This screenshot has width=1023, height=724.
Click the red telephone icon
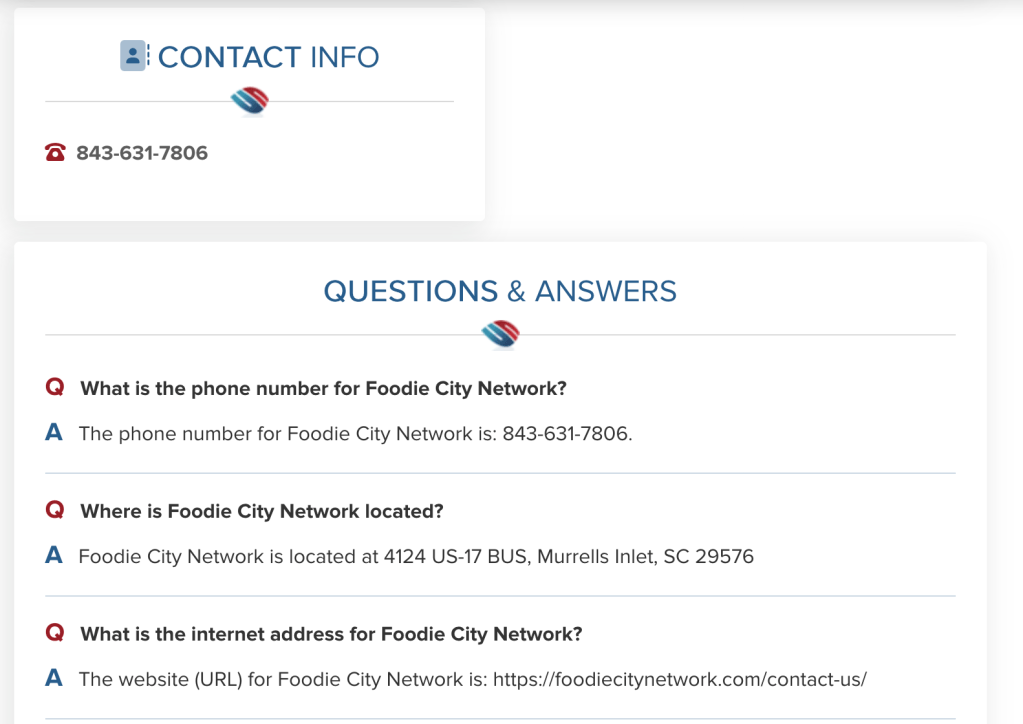(x=55, y=153)
